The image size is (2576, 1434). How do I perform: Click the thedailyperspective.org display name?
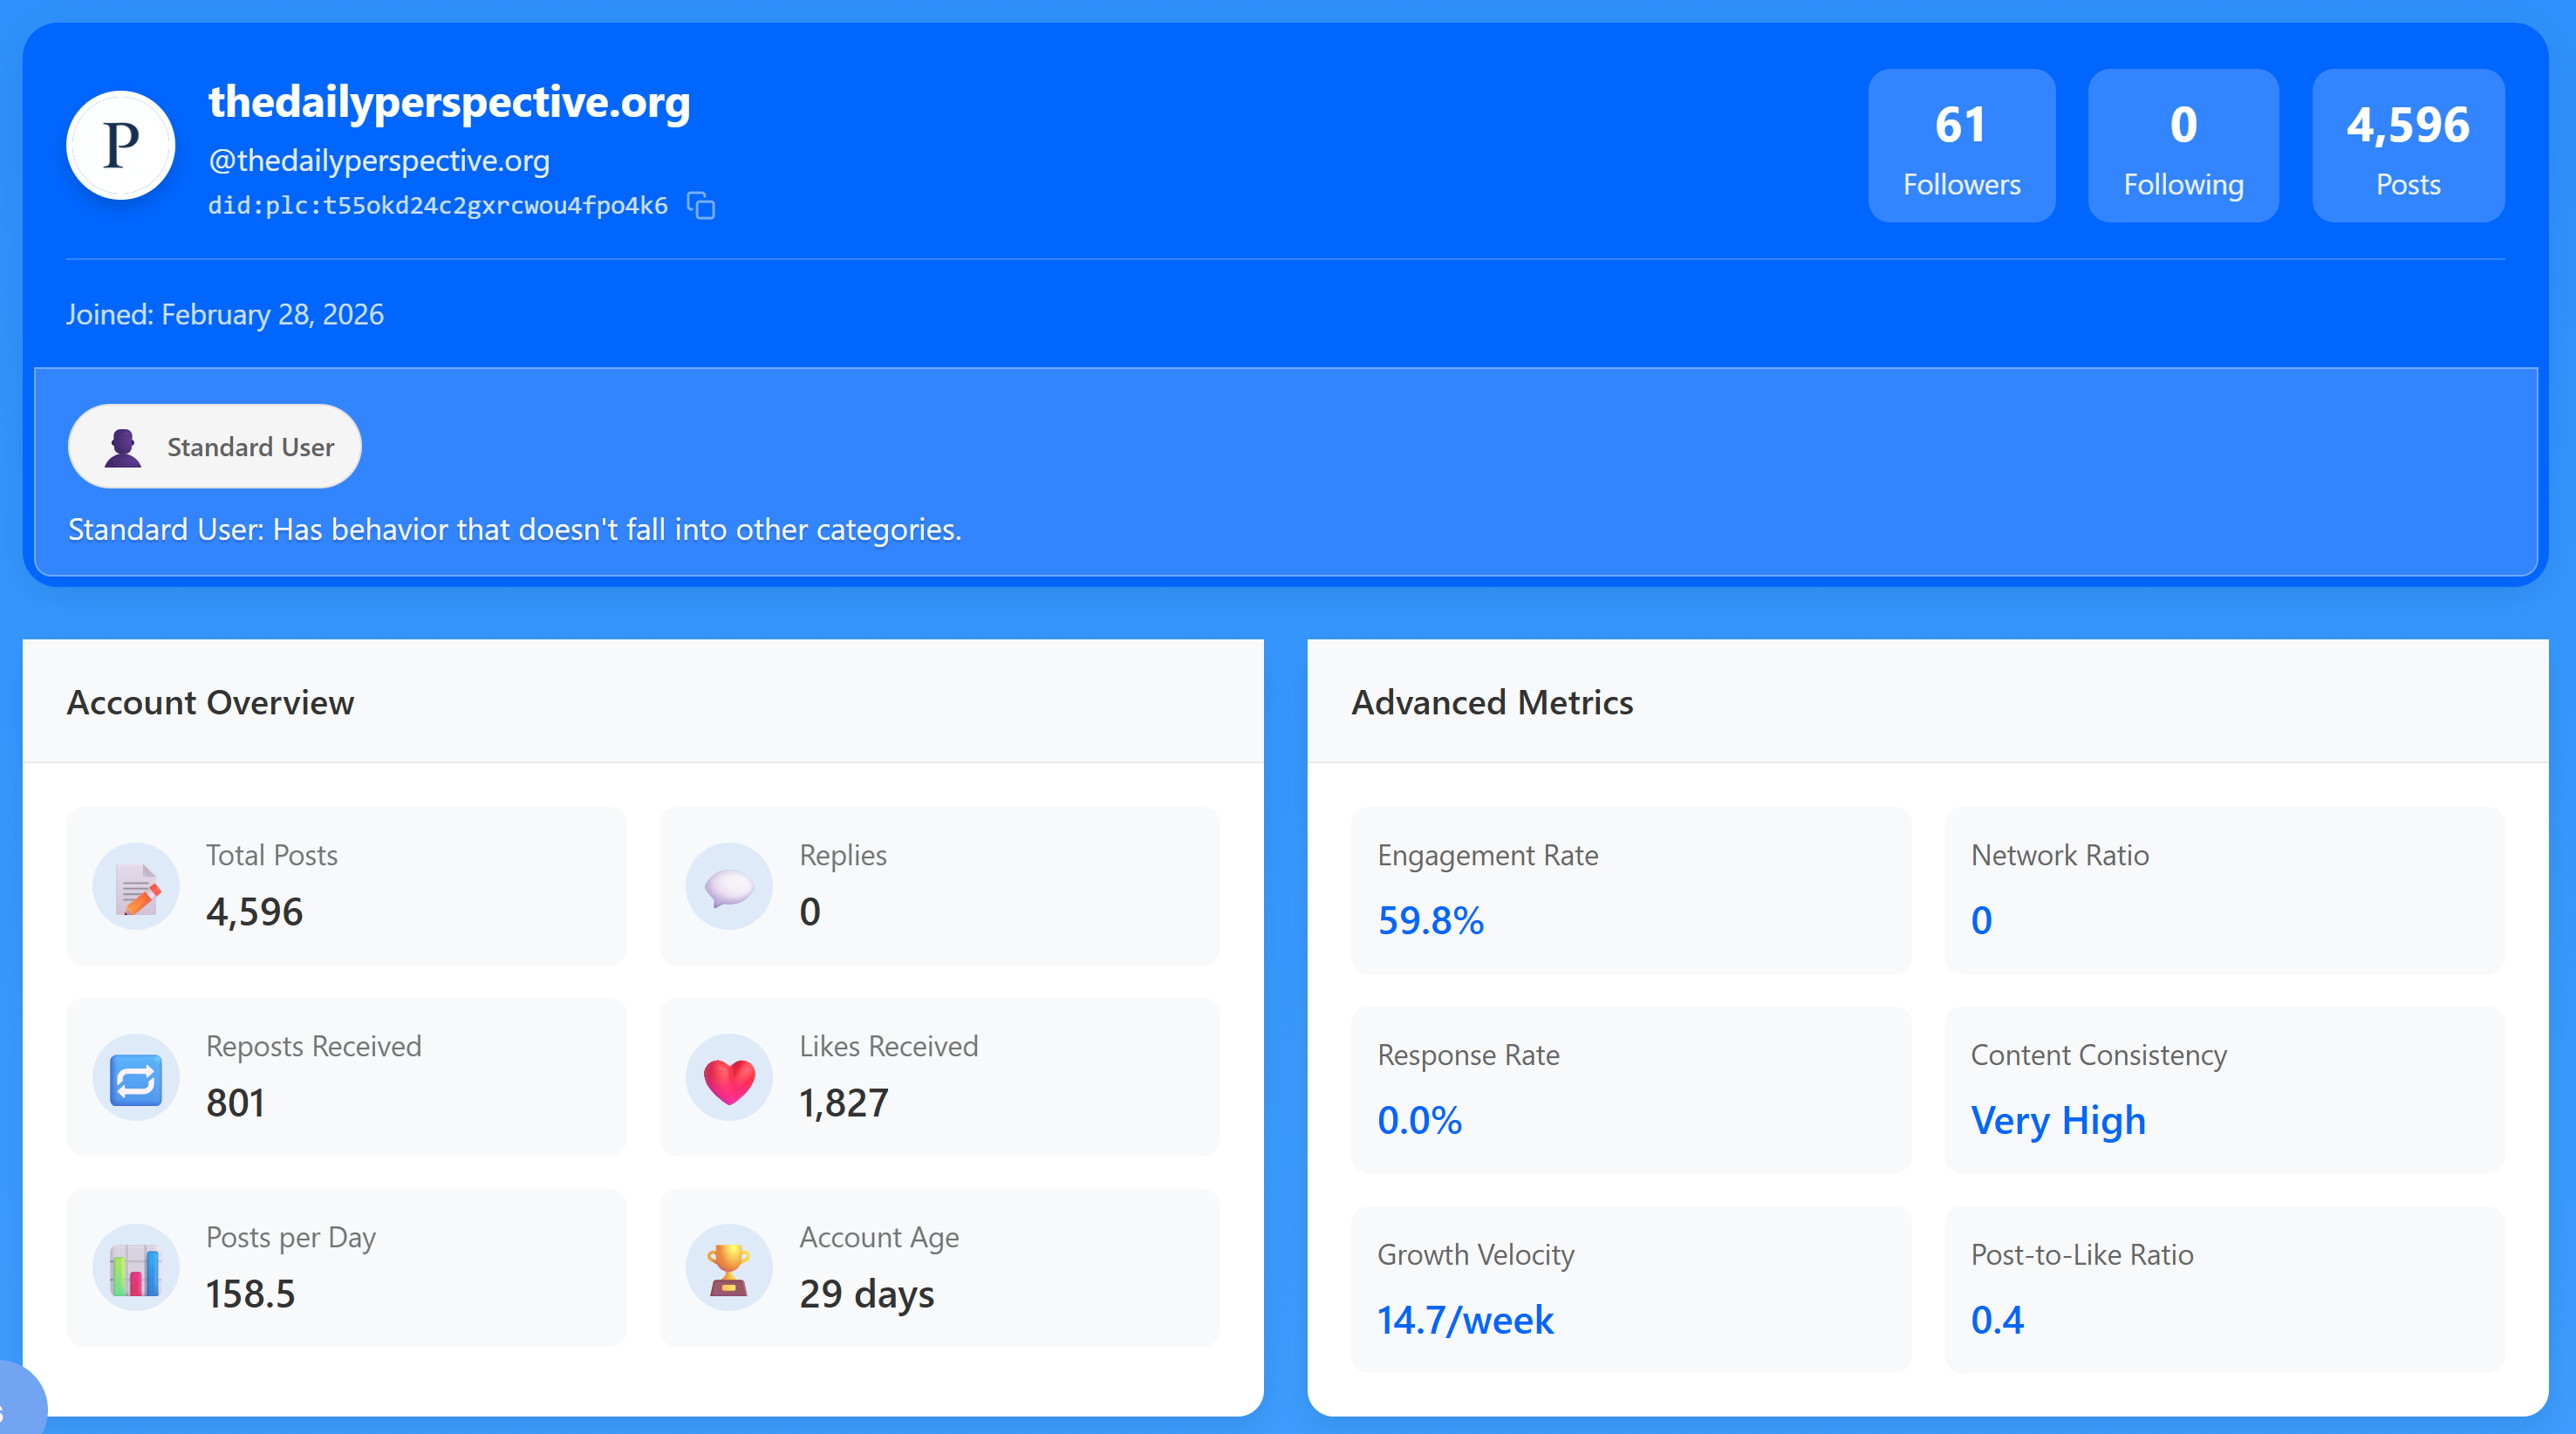point(449,101)
